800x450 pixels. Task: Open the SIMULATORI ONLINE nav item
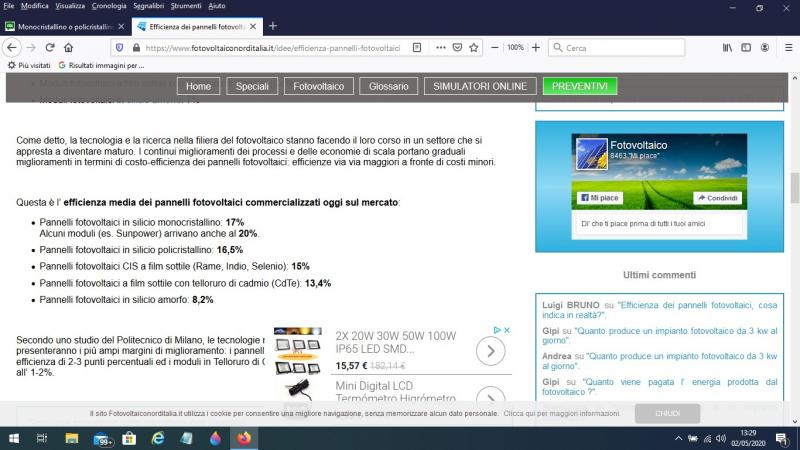pos(479,86)
